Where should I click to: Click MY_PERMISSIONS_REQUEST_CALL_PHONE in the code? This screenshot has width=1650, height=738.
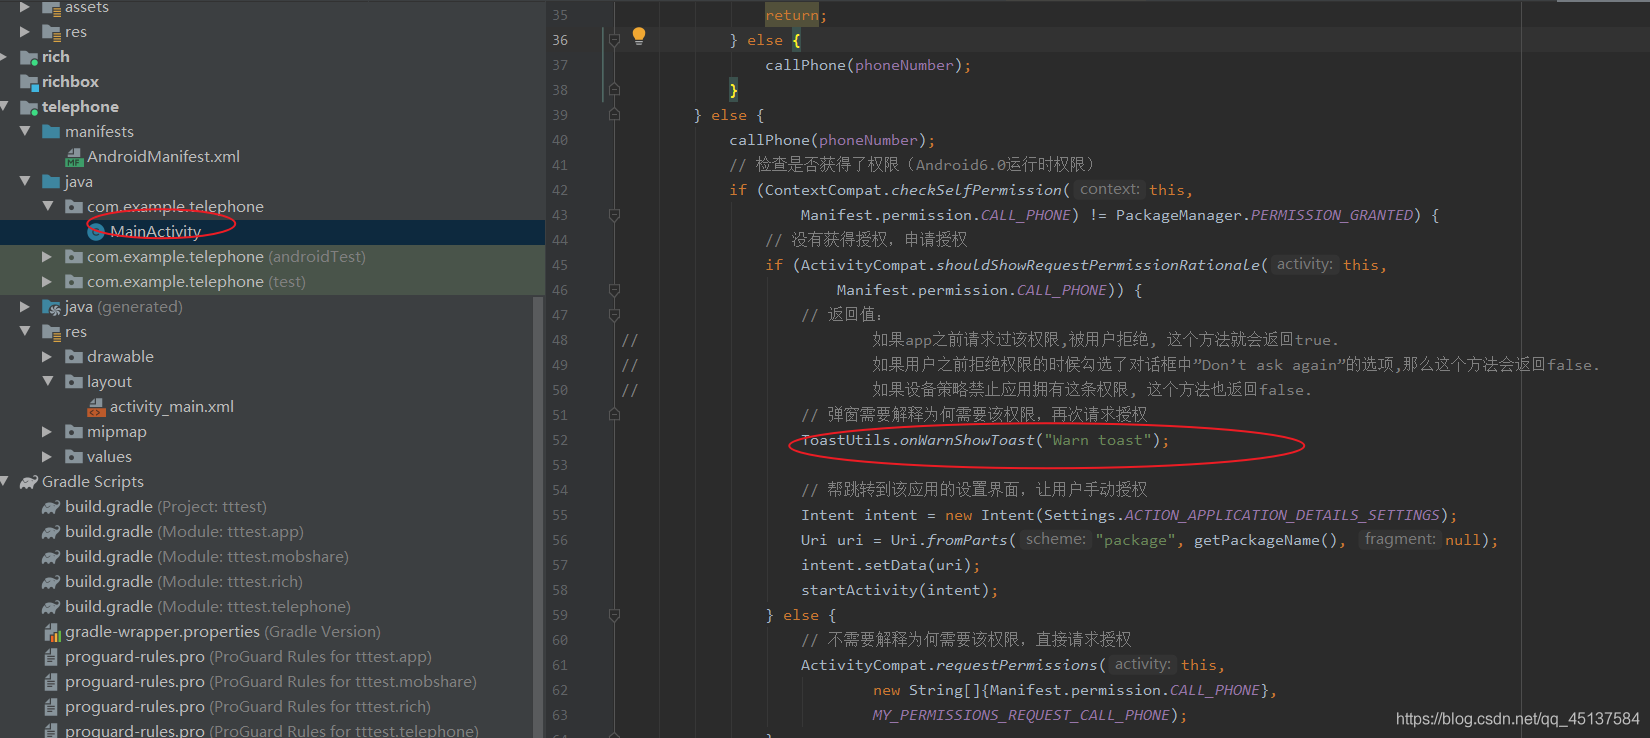1021,715
